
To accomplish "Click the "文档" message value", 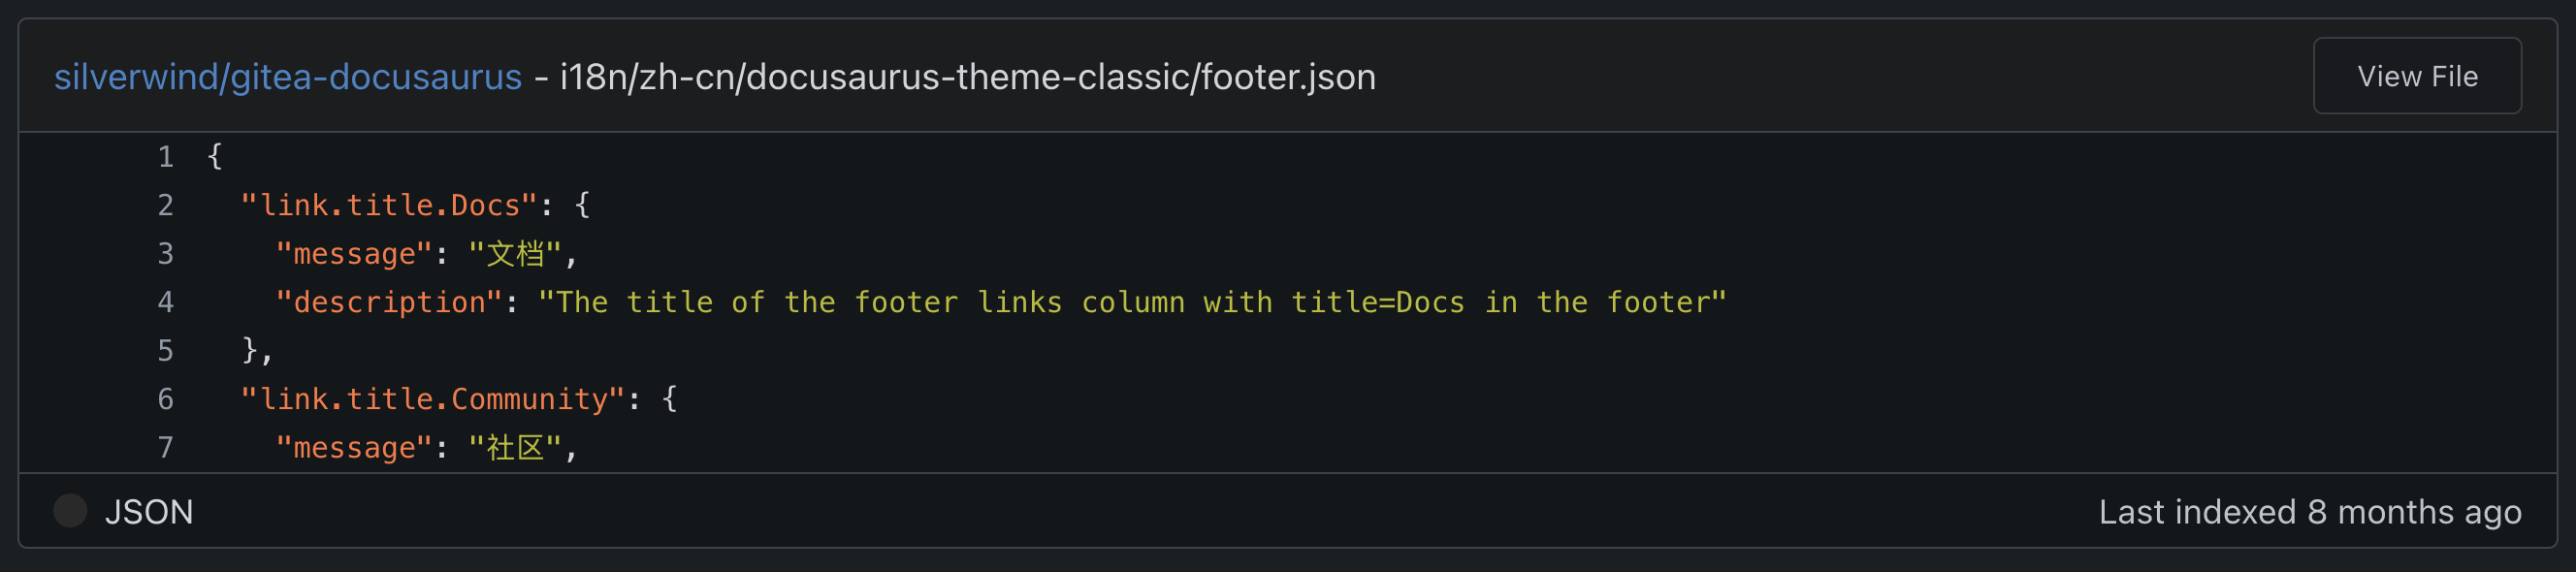I will pos(515,254).
